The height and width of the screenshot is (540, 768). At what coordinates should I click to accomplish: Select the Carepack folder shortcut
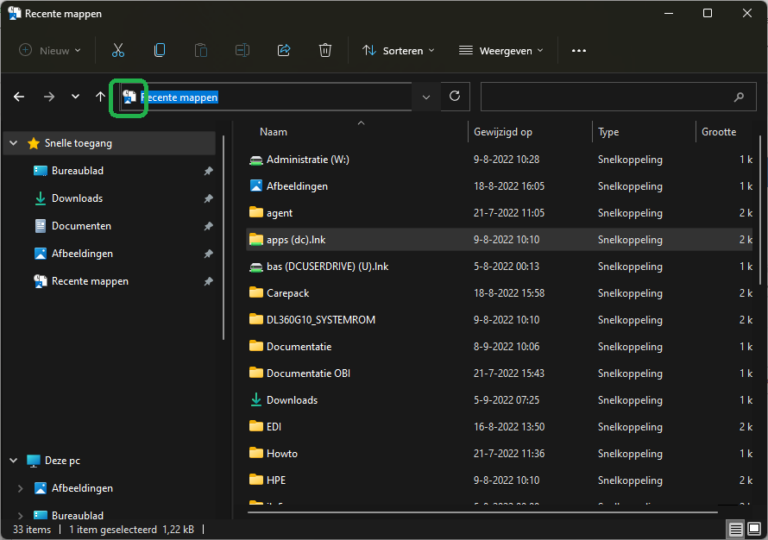[287, 293]
